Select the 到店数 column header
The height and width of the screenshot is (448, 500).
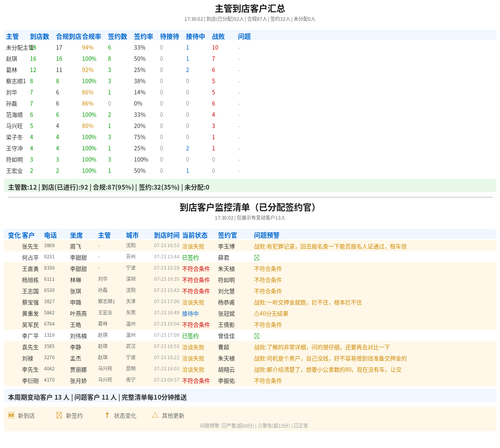click(x=39, y=36)
